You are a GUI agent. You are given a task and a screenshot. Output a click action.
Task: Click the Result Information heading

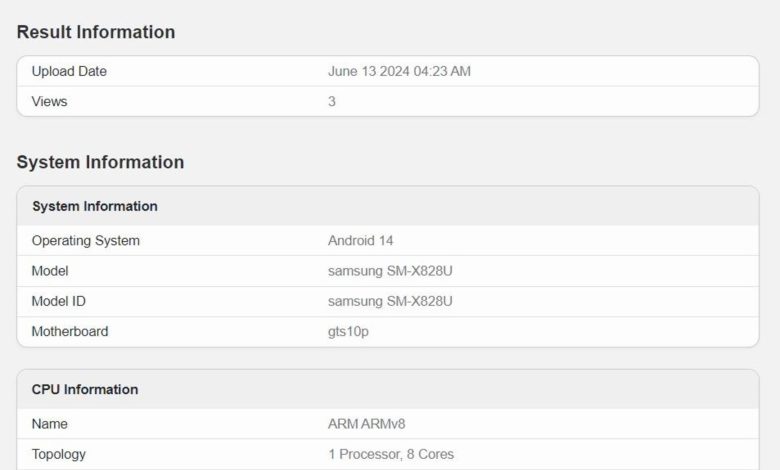[96, 32]
